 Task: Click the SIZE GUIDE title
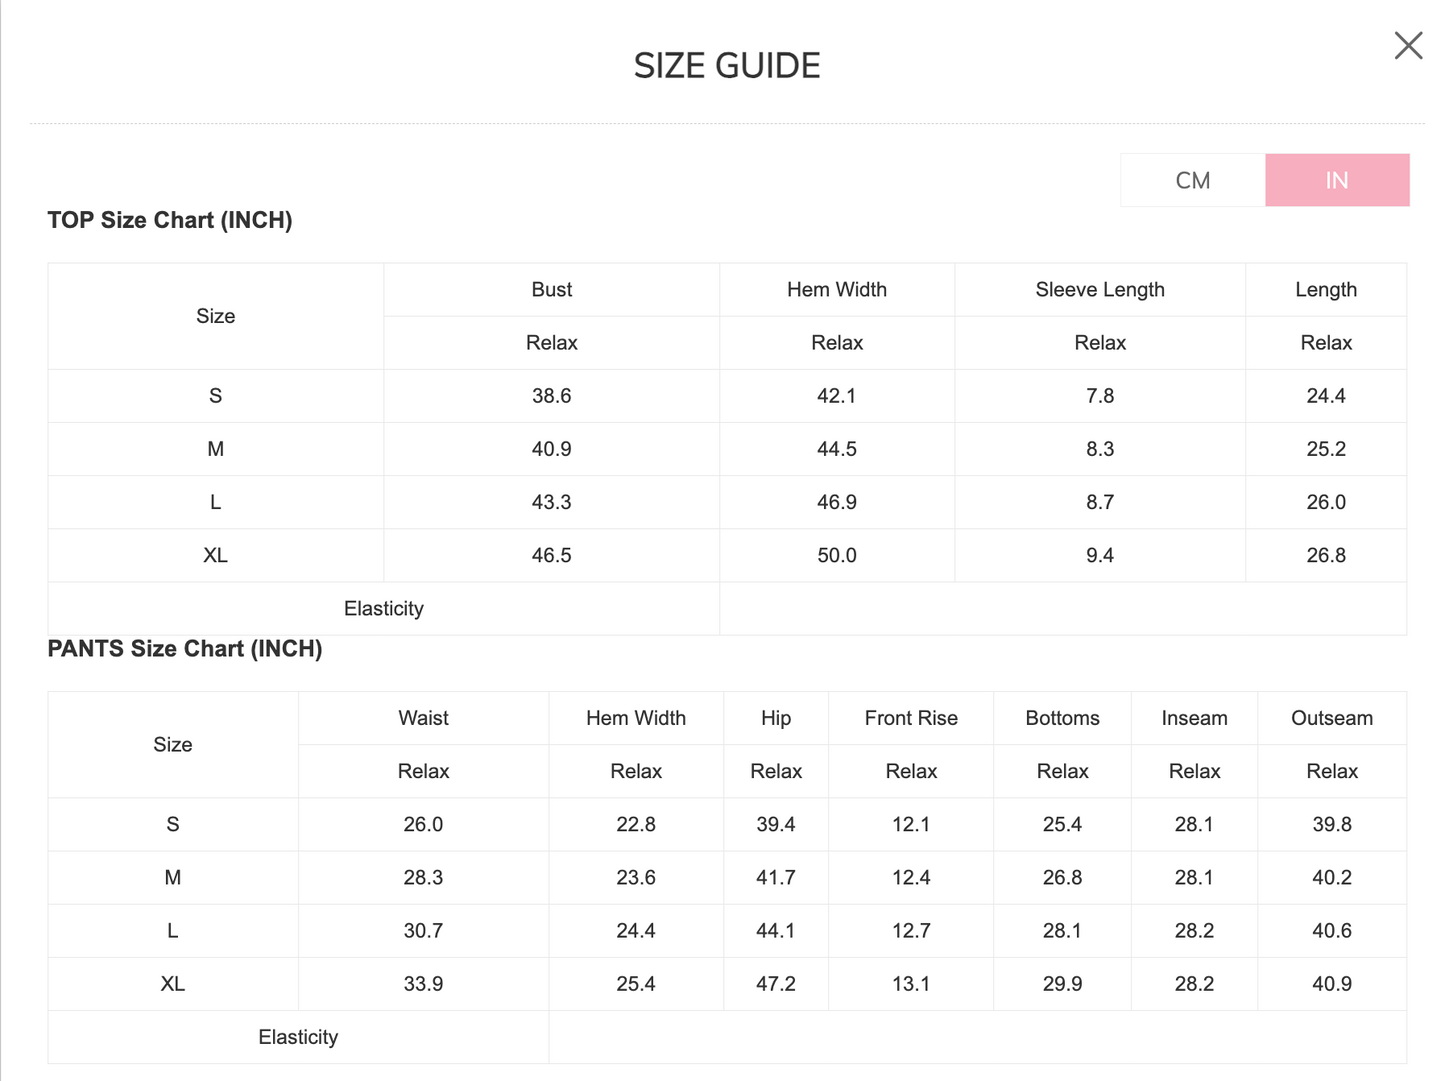pyautogui.click(x=727, y=66)
